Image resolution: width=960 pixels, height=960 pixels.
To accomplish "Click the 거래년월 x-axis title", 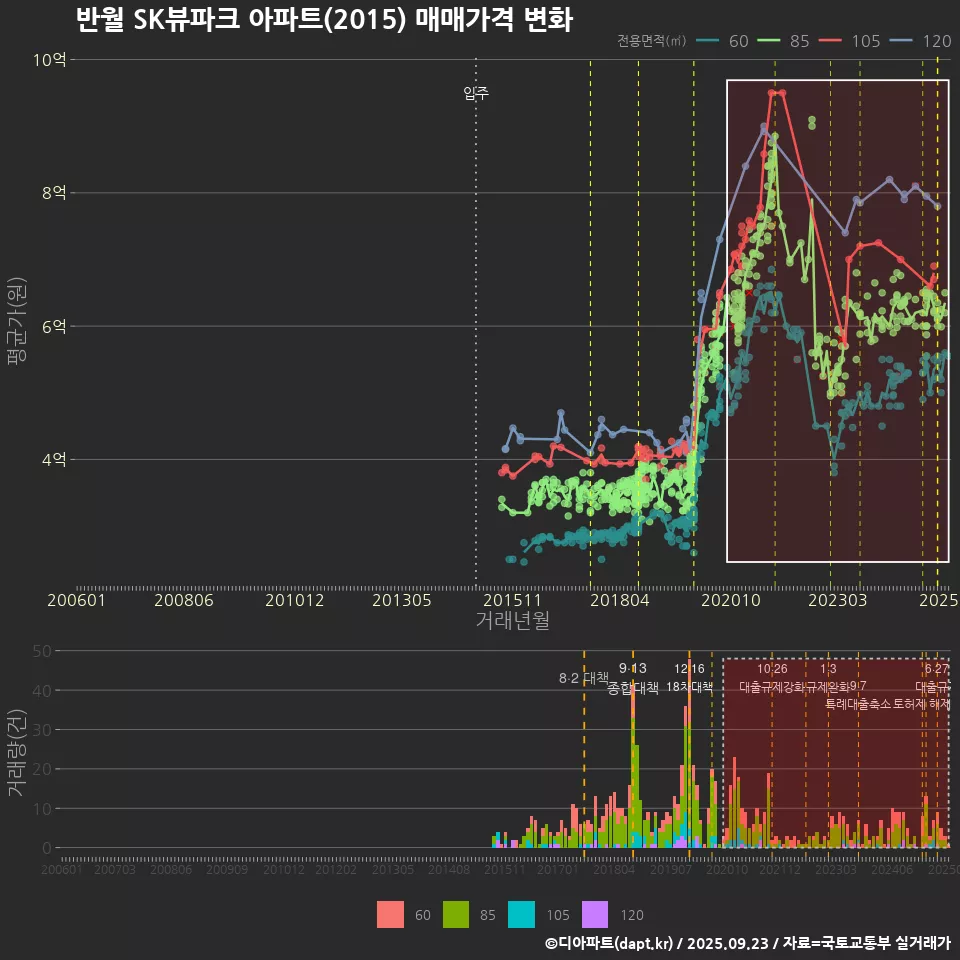I will [x=512, y=621].
